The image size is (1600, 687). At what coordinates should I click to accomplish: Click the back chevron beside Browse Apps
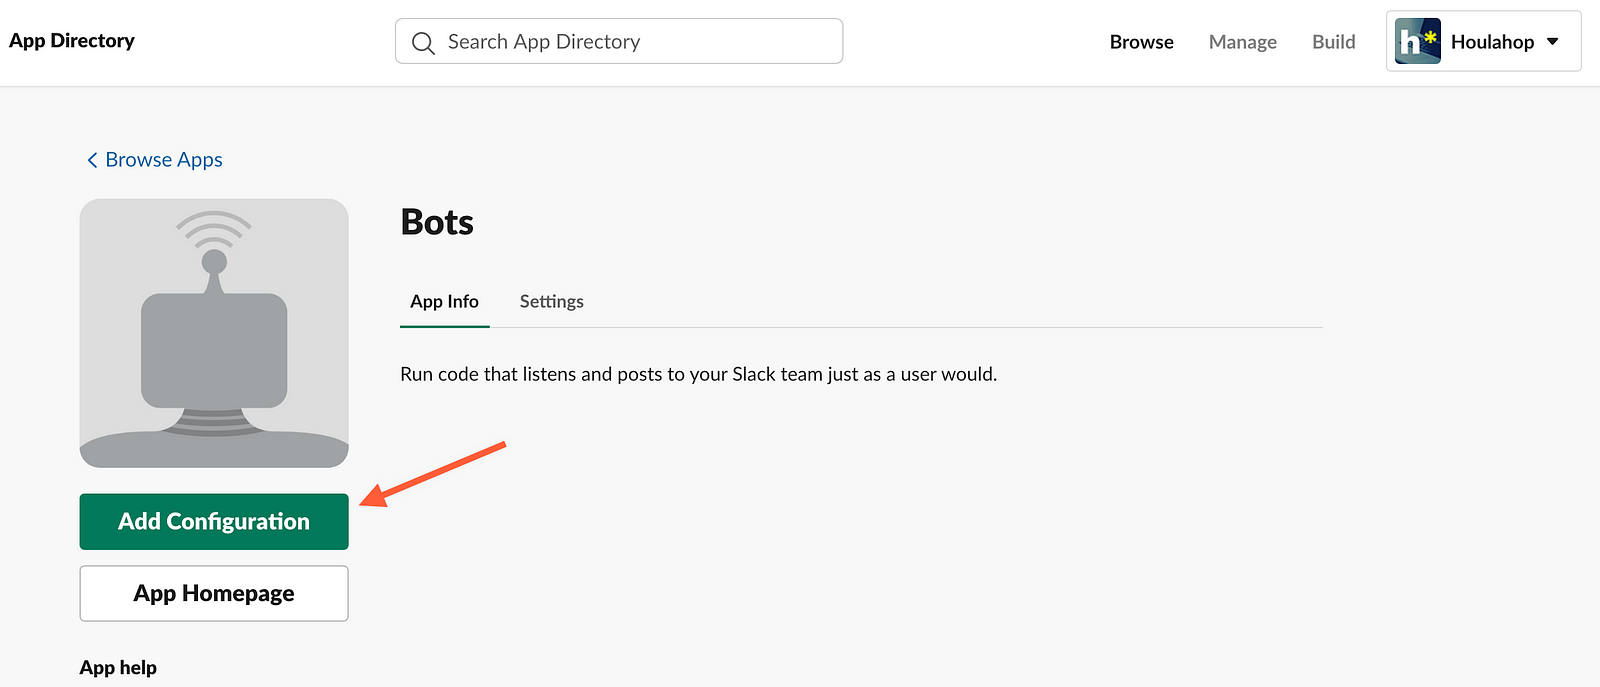click(92, 160)
